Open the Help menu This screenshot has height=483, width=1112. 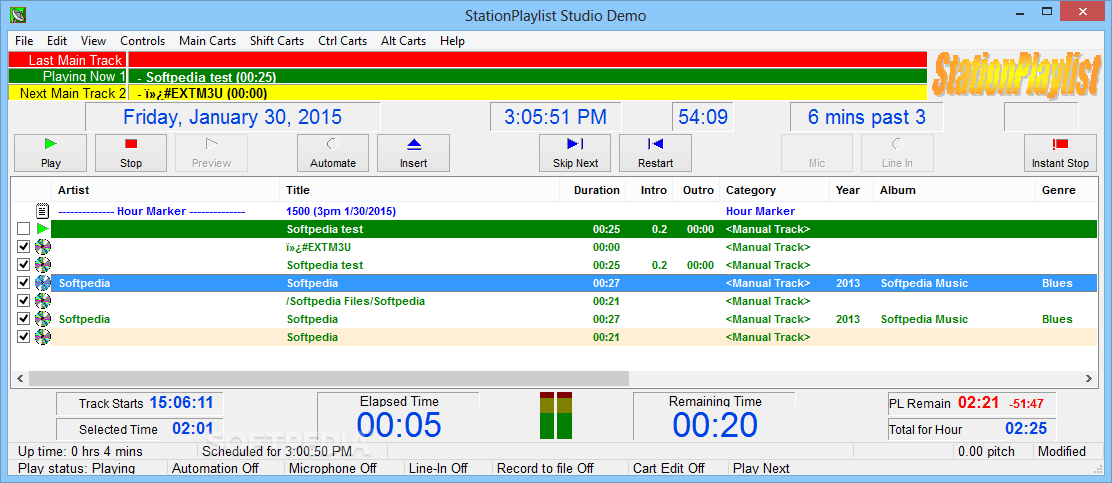tap(452, 41)
